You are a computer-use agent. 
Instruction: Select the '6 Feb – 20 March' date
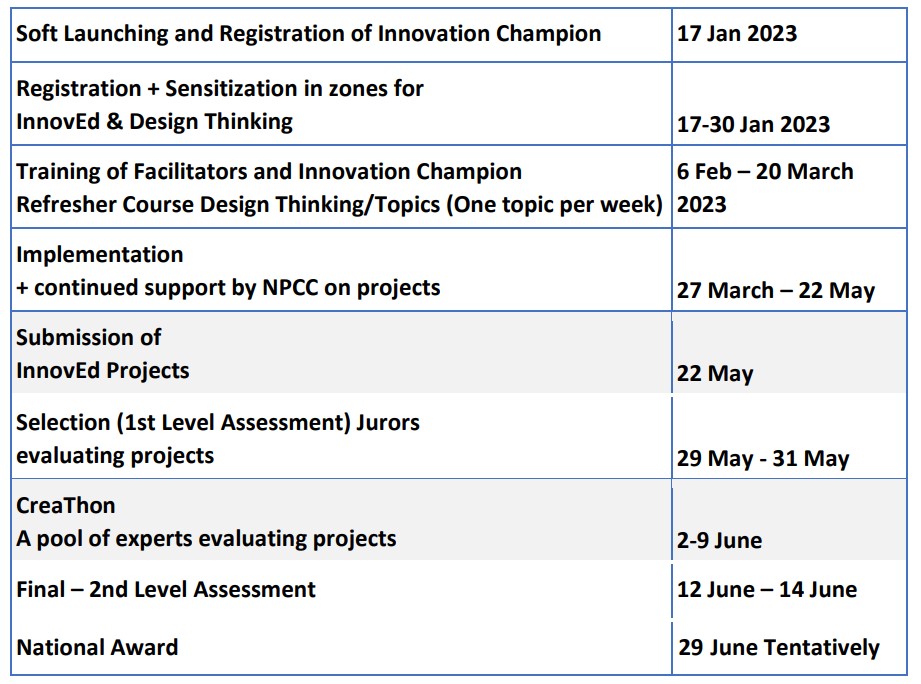pos(765,171)
